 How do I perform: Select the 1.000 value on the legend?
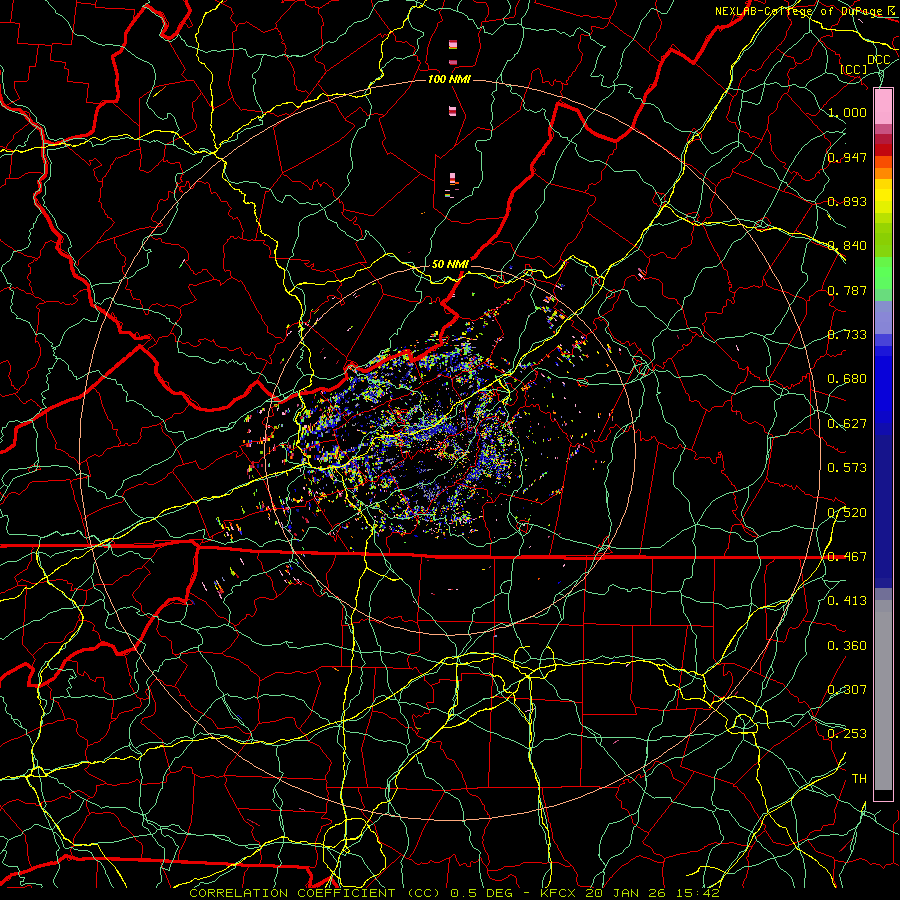pyautogui.click(x=847, y=112)
